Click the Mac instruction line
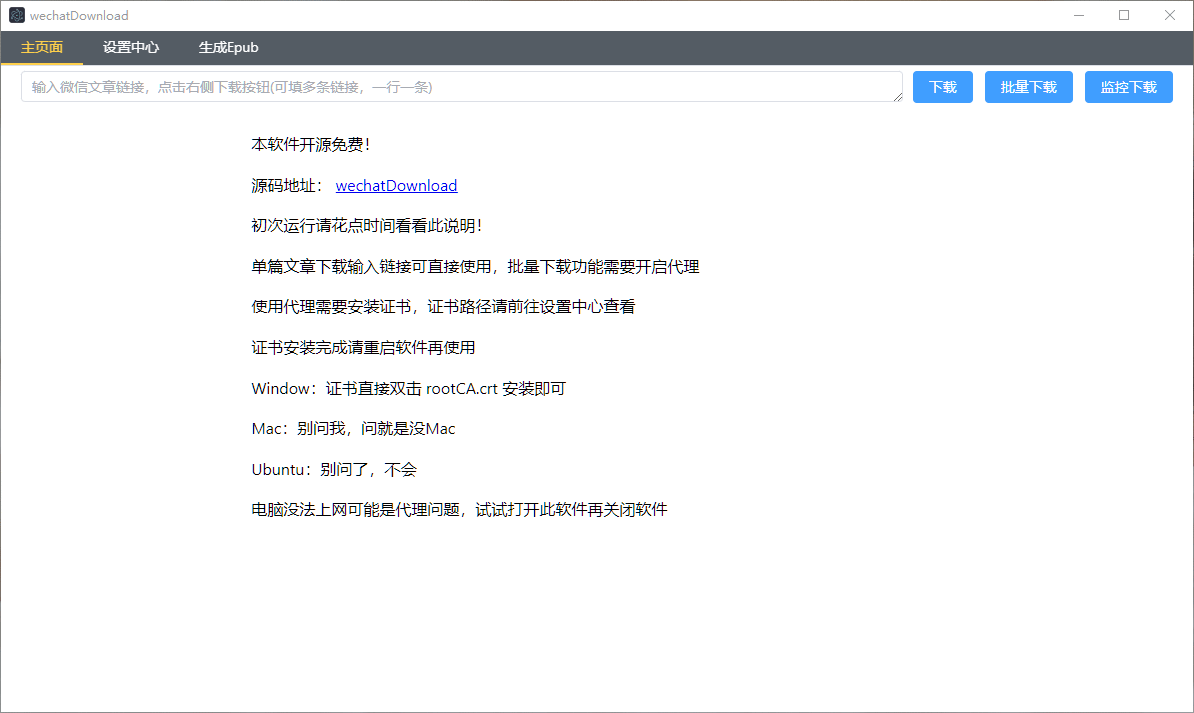This screenshot has width=1194, height=713. [x=353, y=428]
